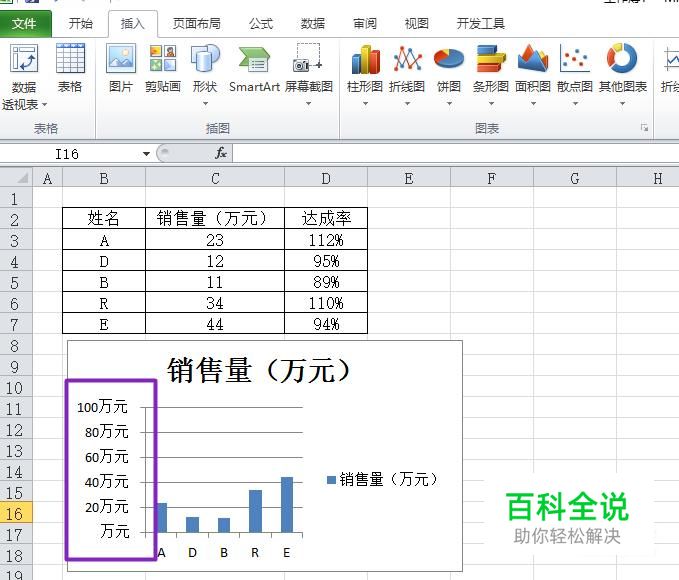Switch to the 公式 ribbon tab
The height and width of the screenshot is (580, 679).
coord(261,23)
